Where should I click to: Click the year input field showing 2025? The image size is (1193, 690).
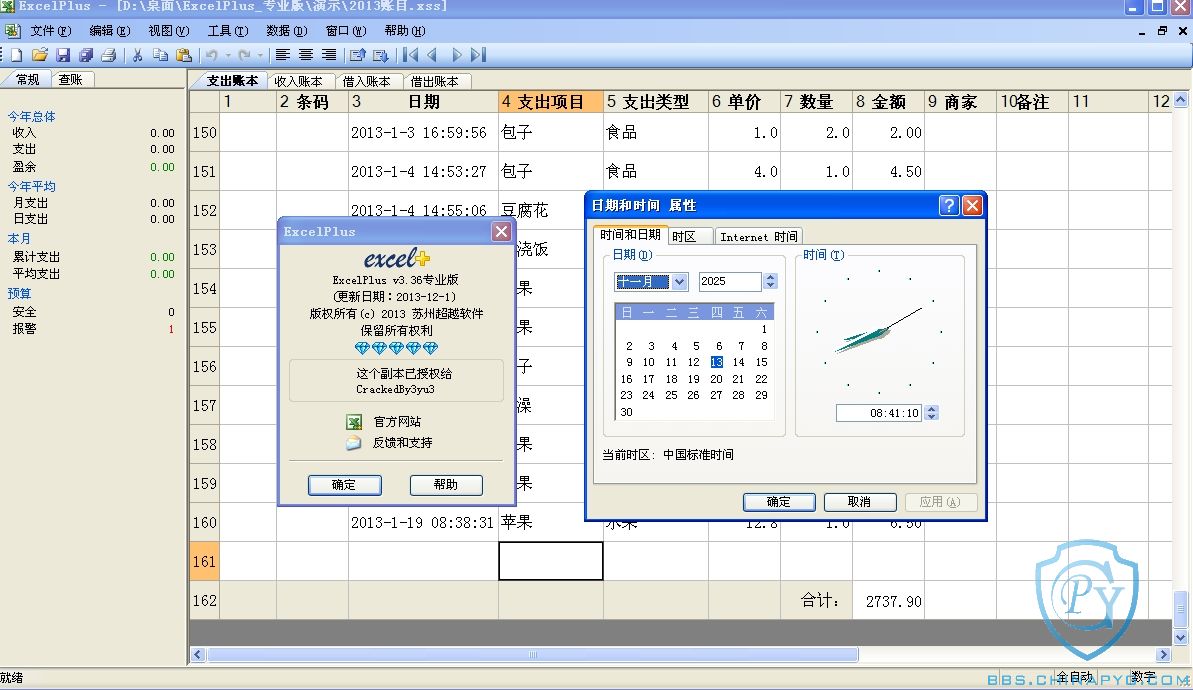point(730,281)
